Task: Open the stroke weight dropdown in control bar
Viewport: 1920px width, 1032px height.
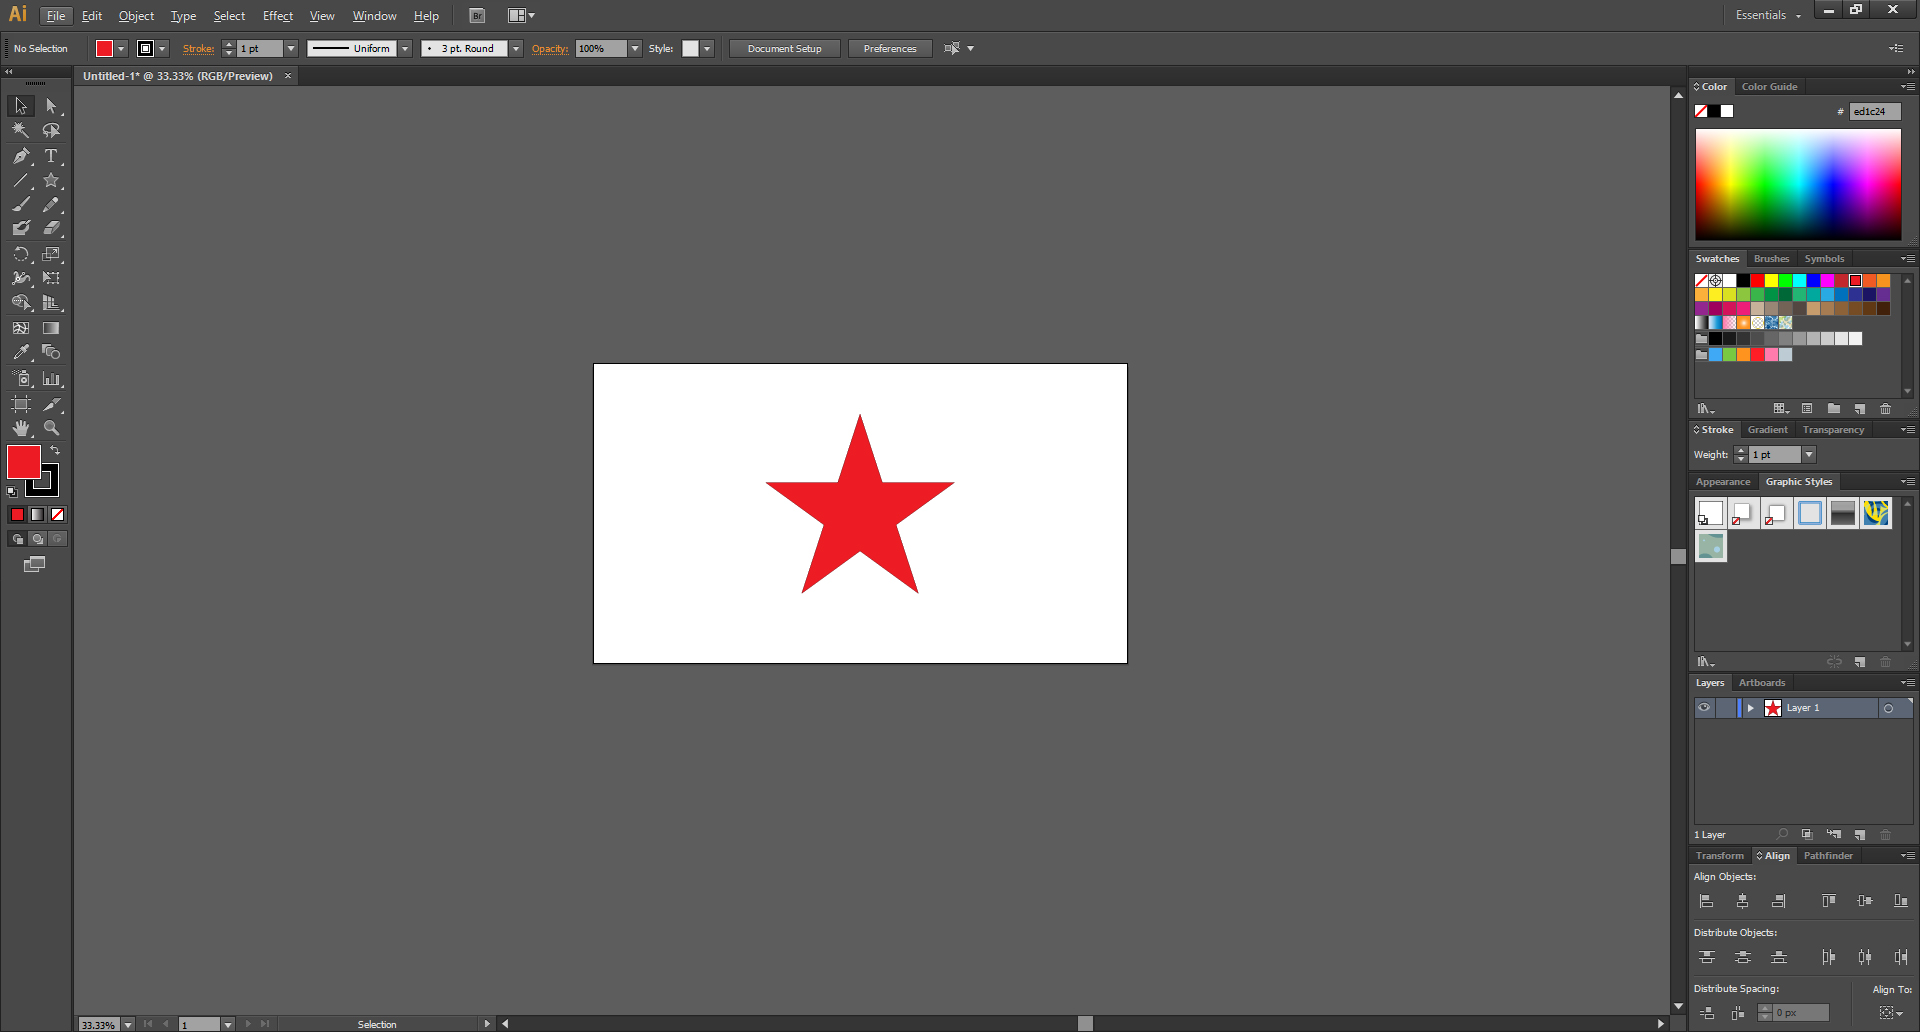Action: (x=291, y=48)
